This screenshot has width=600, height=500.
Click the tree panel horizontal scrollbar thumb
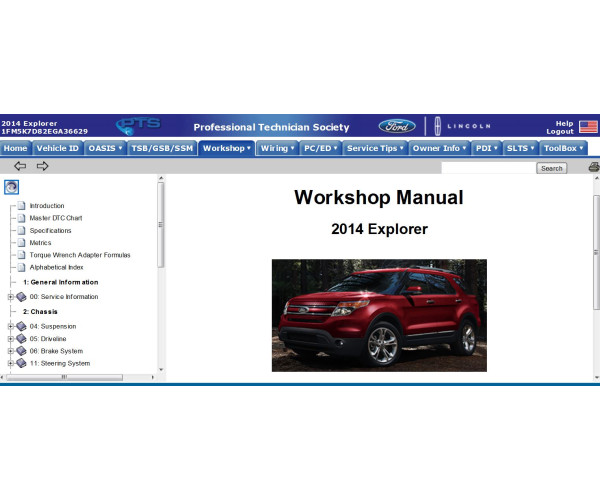click(64, 377)
